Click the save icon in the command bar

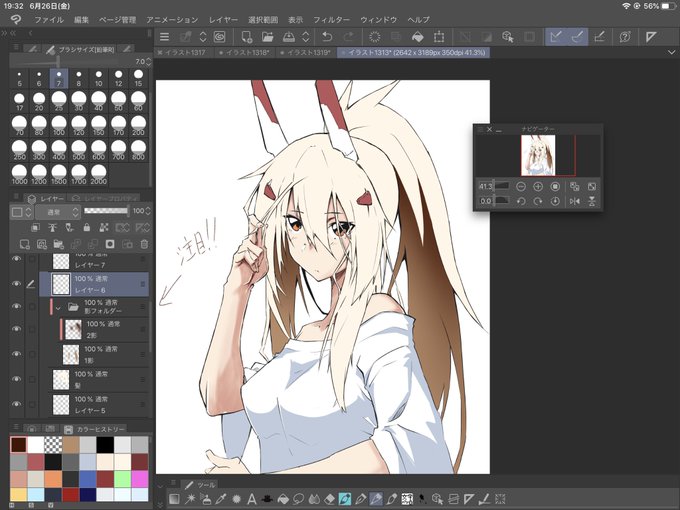click(289, 37)
